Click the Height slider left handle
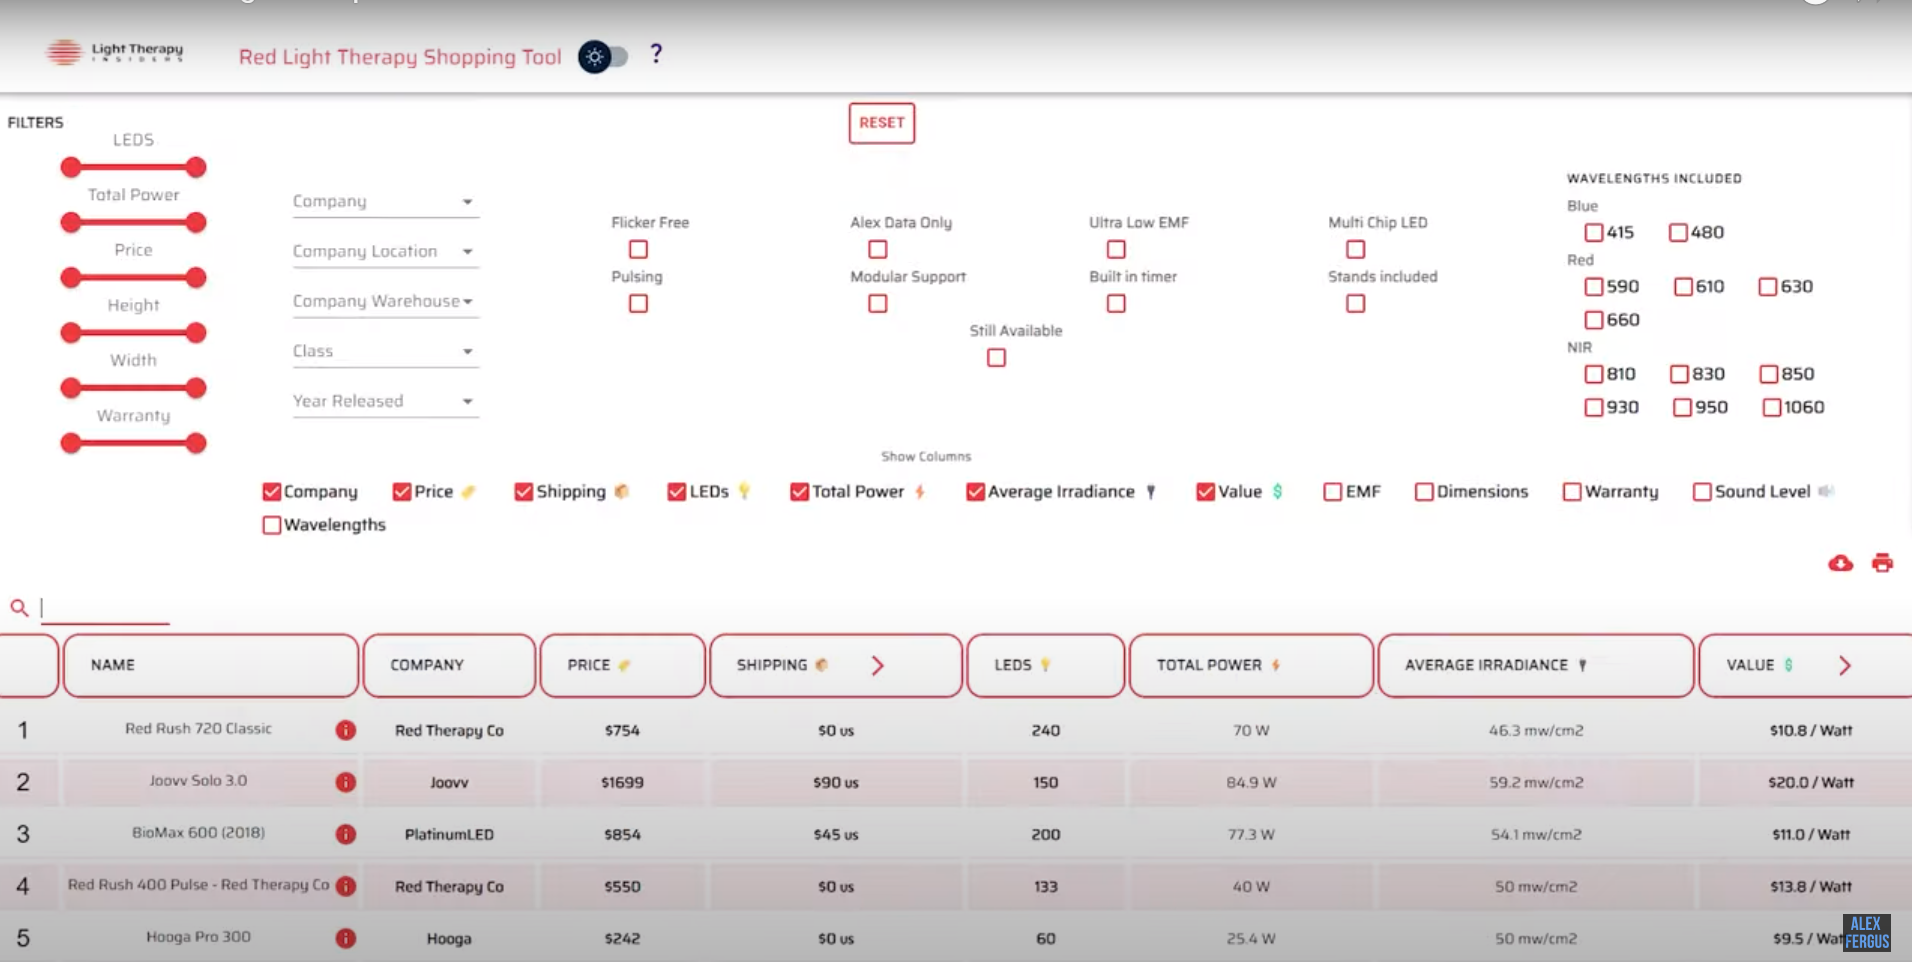The height and width of the screenshot is (962, 1912). (70, 332)
